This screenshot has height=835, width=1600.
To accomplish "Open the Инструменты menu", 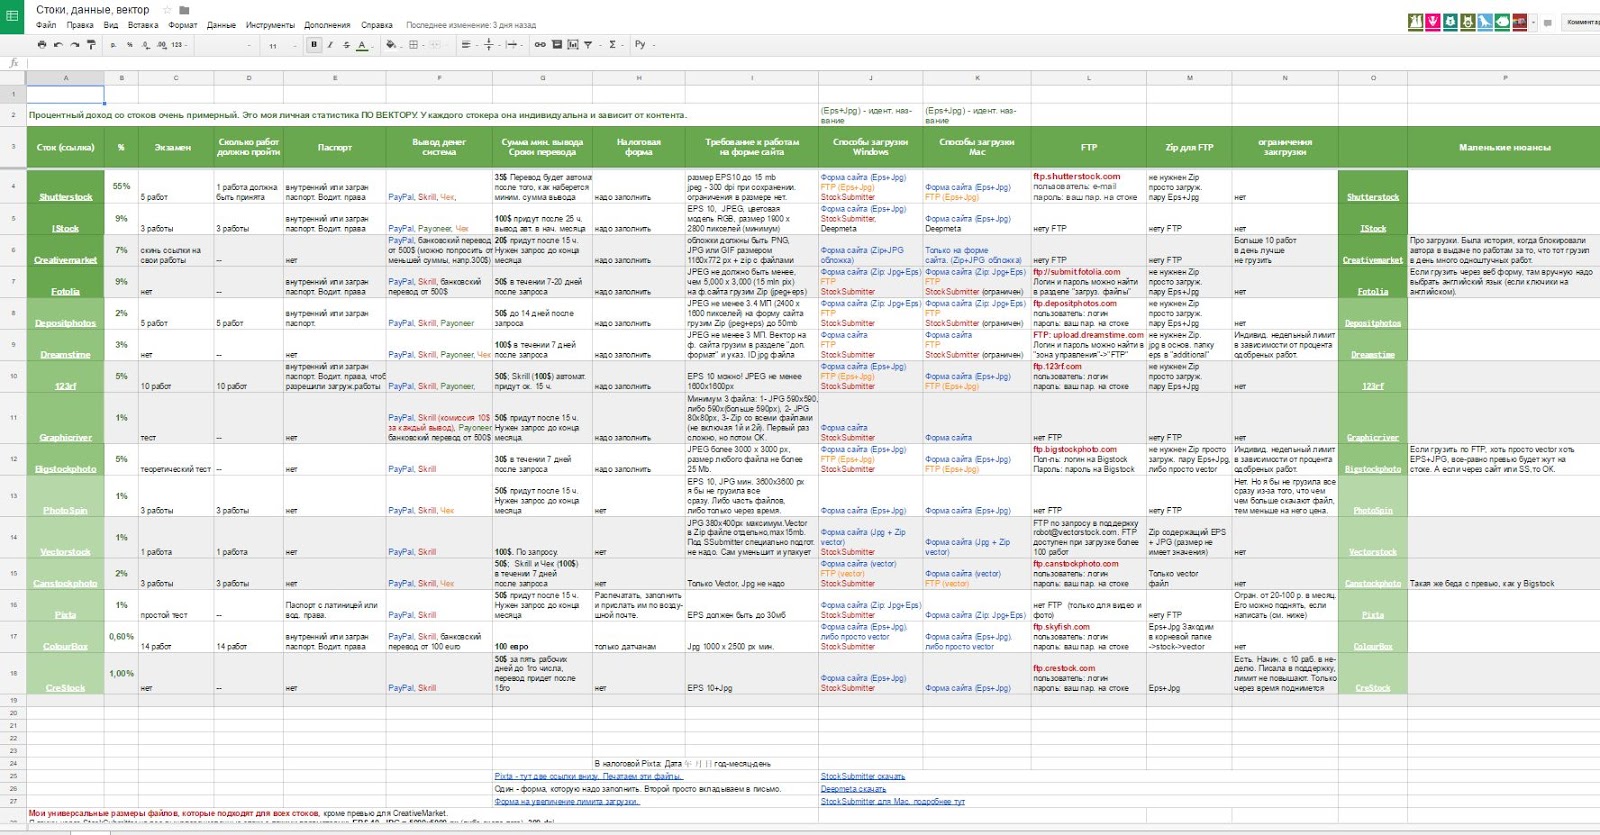I will [270, 25].
